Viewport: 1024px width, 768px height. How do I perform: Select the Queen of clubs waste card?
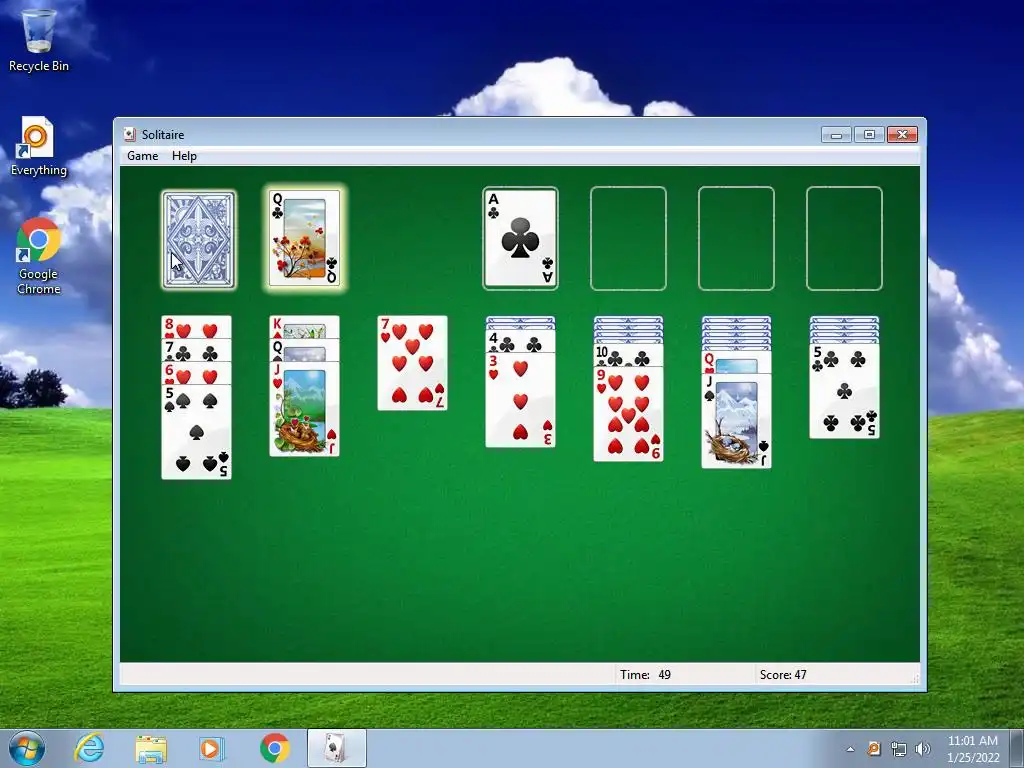(304, 238)
